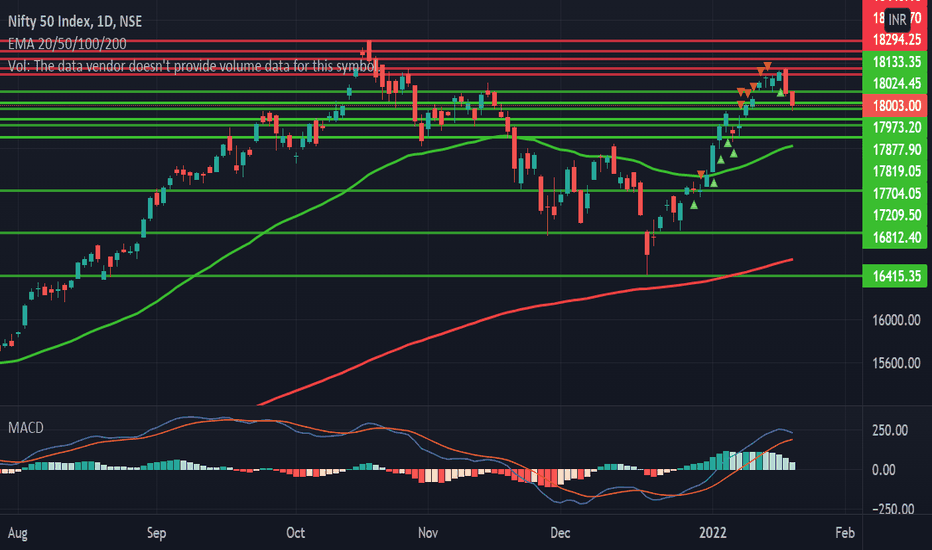Click the Dec label on time axis
This screenshot has width=932, height=550.
tap(560, 533)
